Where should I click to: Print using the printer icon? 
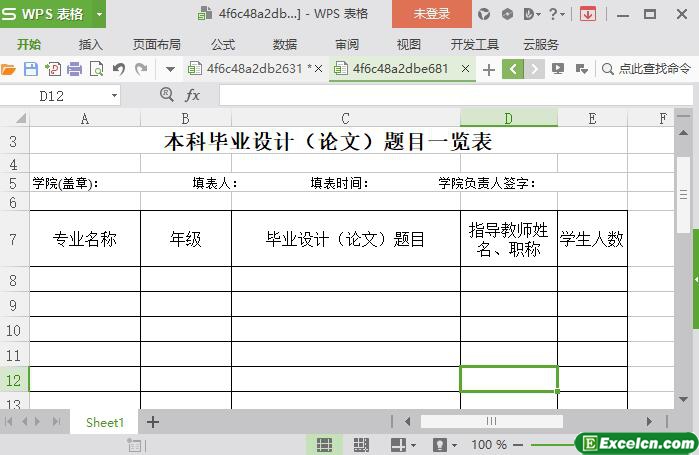(74, 69)
